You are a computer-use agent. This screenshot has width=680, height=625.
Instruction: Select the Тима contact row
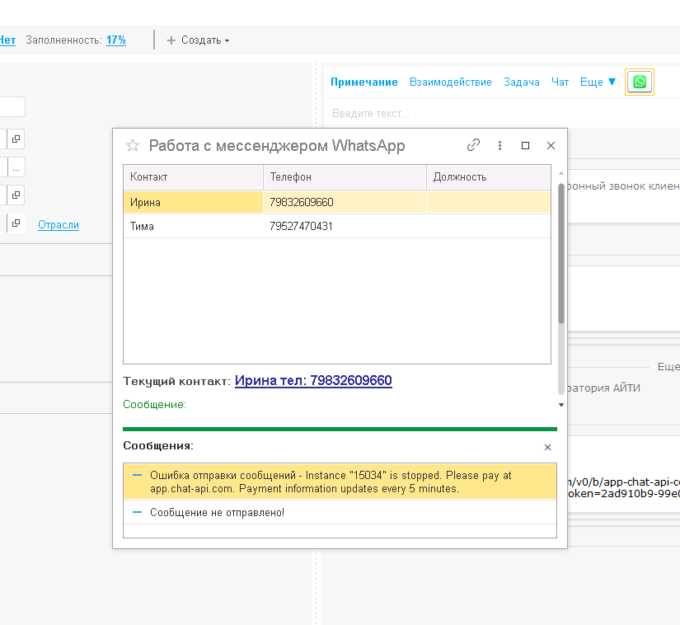click(x=337, y=226)
